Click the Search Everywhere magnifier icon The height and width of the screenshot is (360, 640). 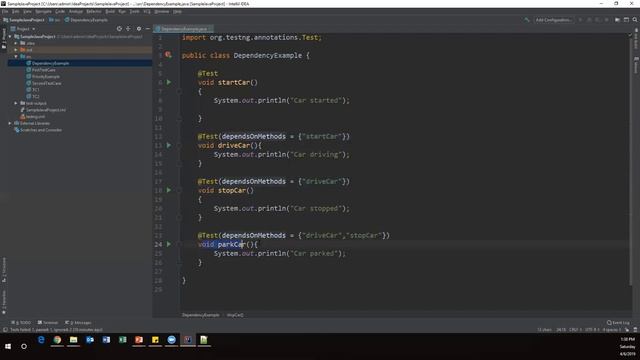(635, 20)
